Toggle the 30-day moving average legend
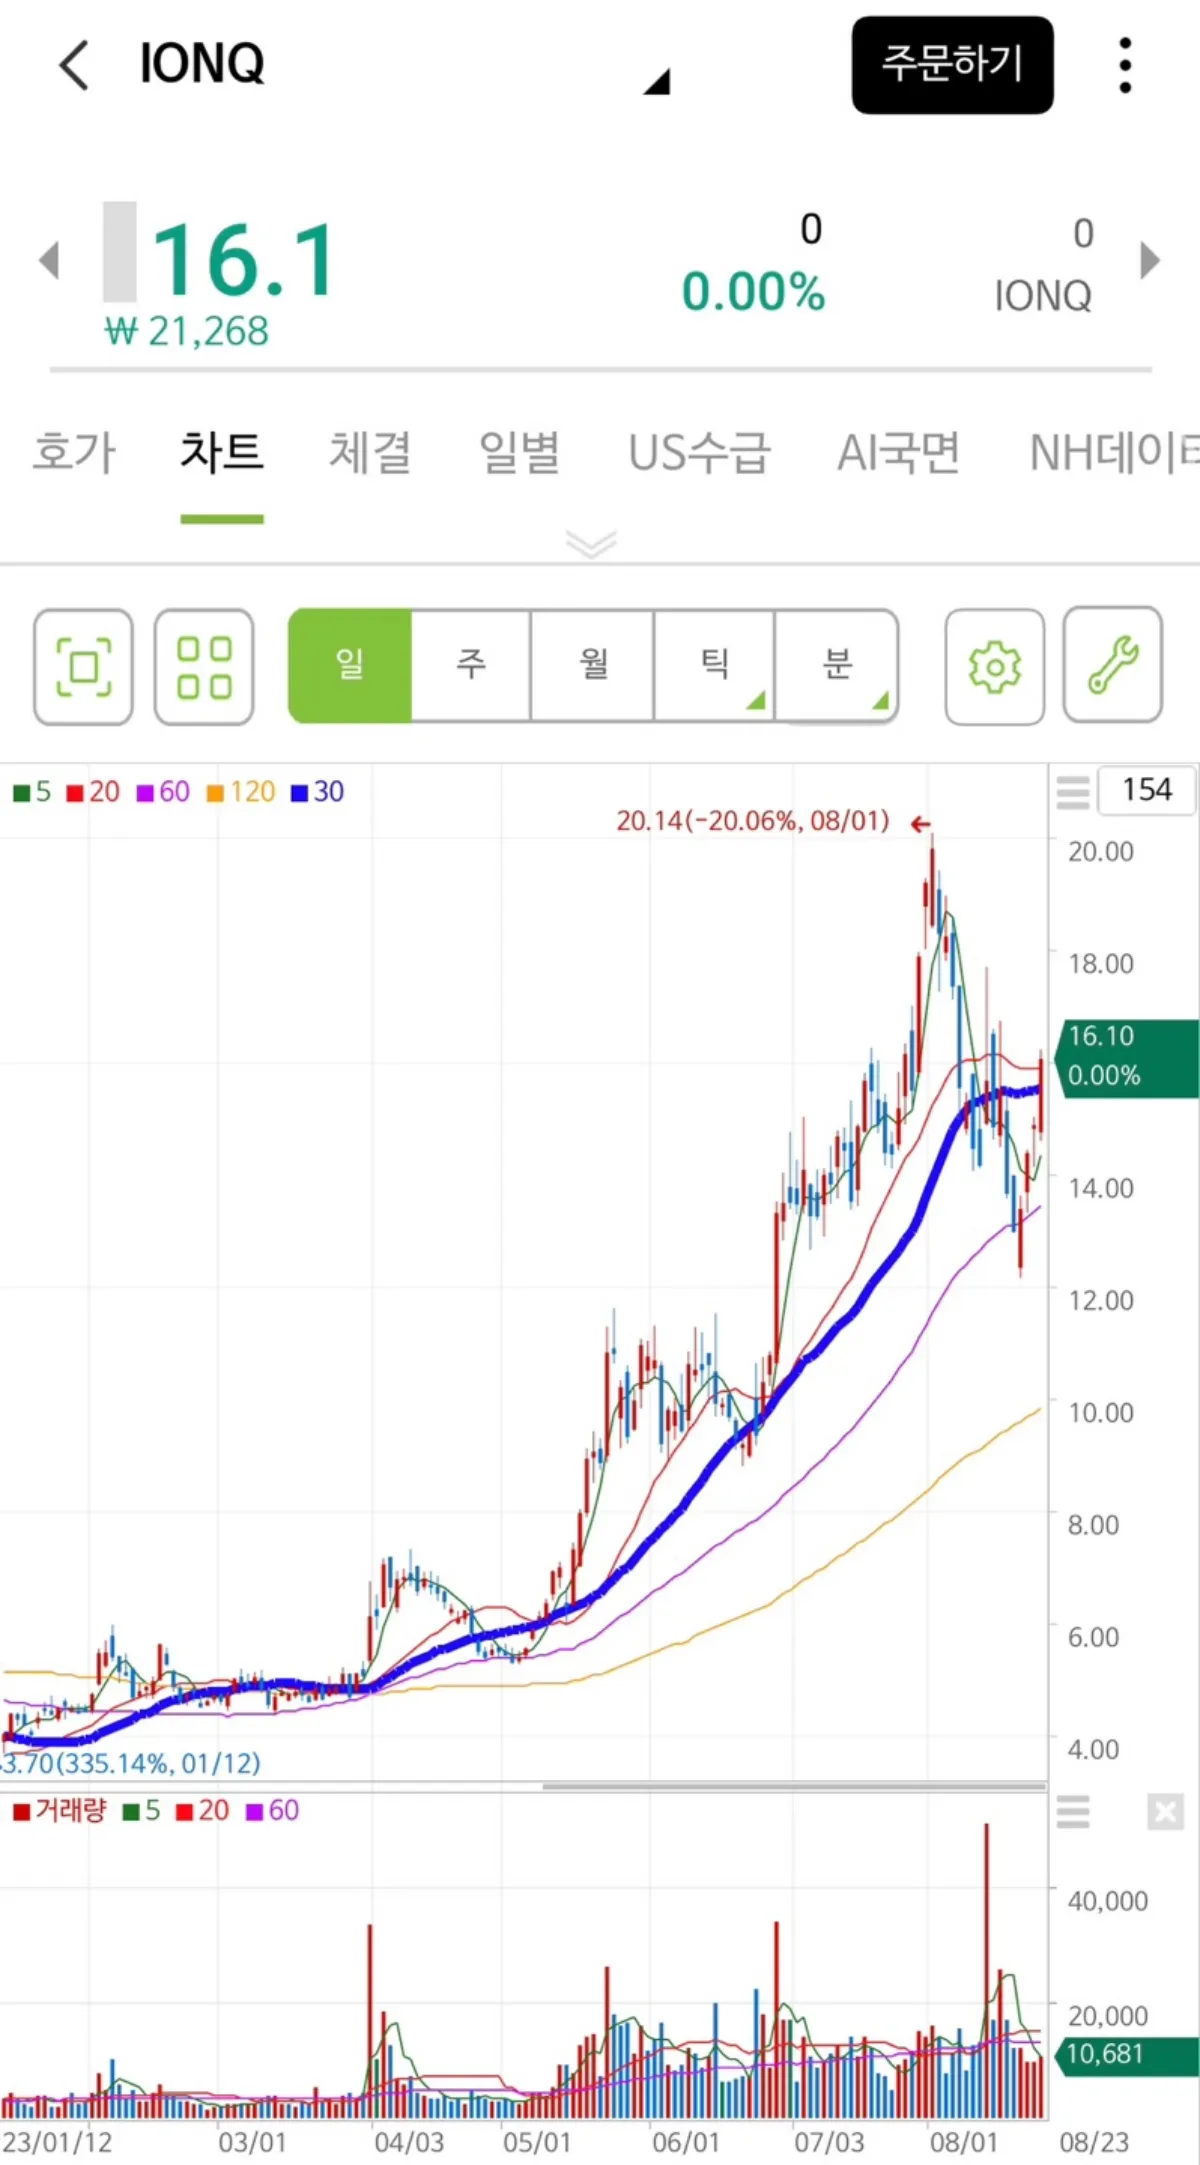 click(317, 792)
